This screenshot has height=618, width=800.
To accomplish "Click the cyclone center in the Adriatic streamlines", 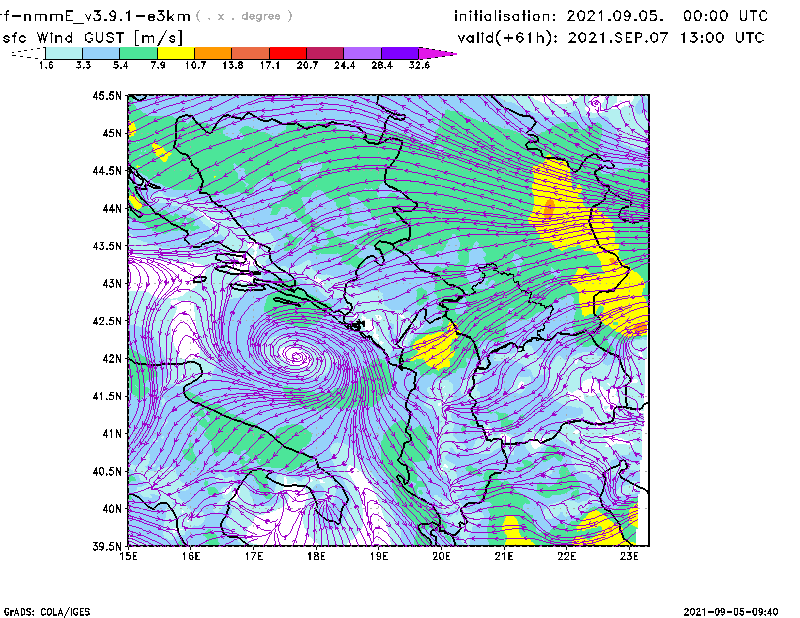I will (296, 356).
